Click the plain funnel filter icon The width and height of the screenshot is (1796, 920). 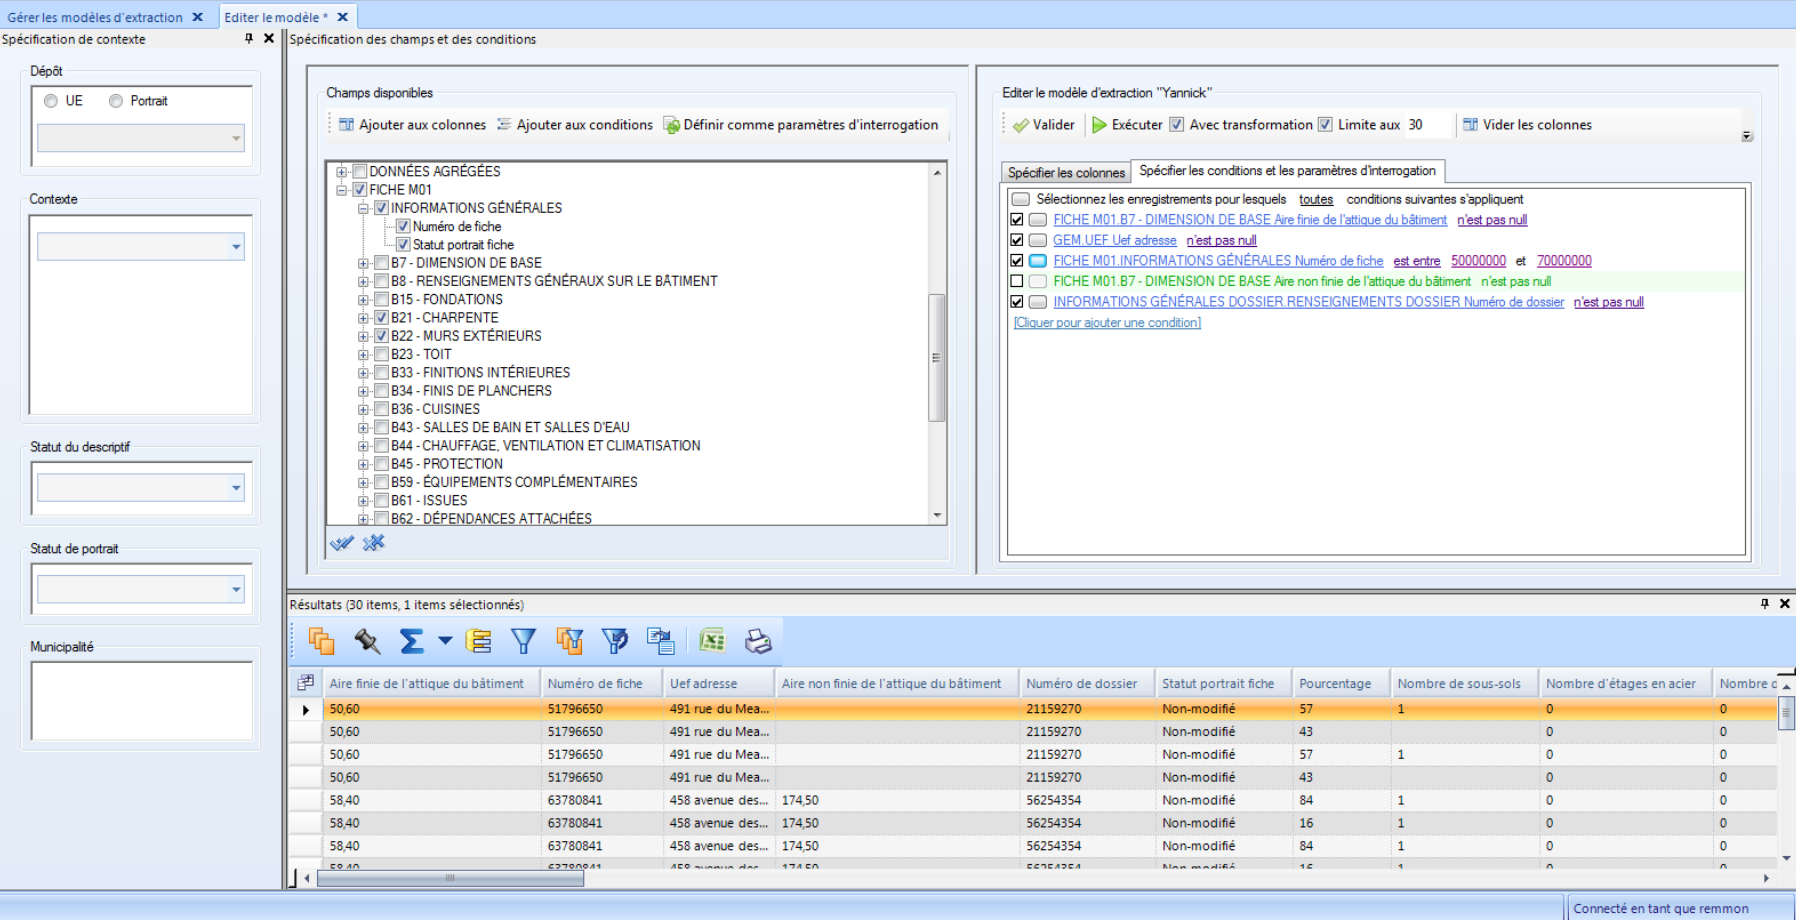coord(523,641)
